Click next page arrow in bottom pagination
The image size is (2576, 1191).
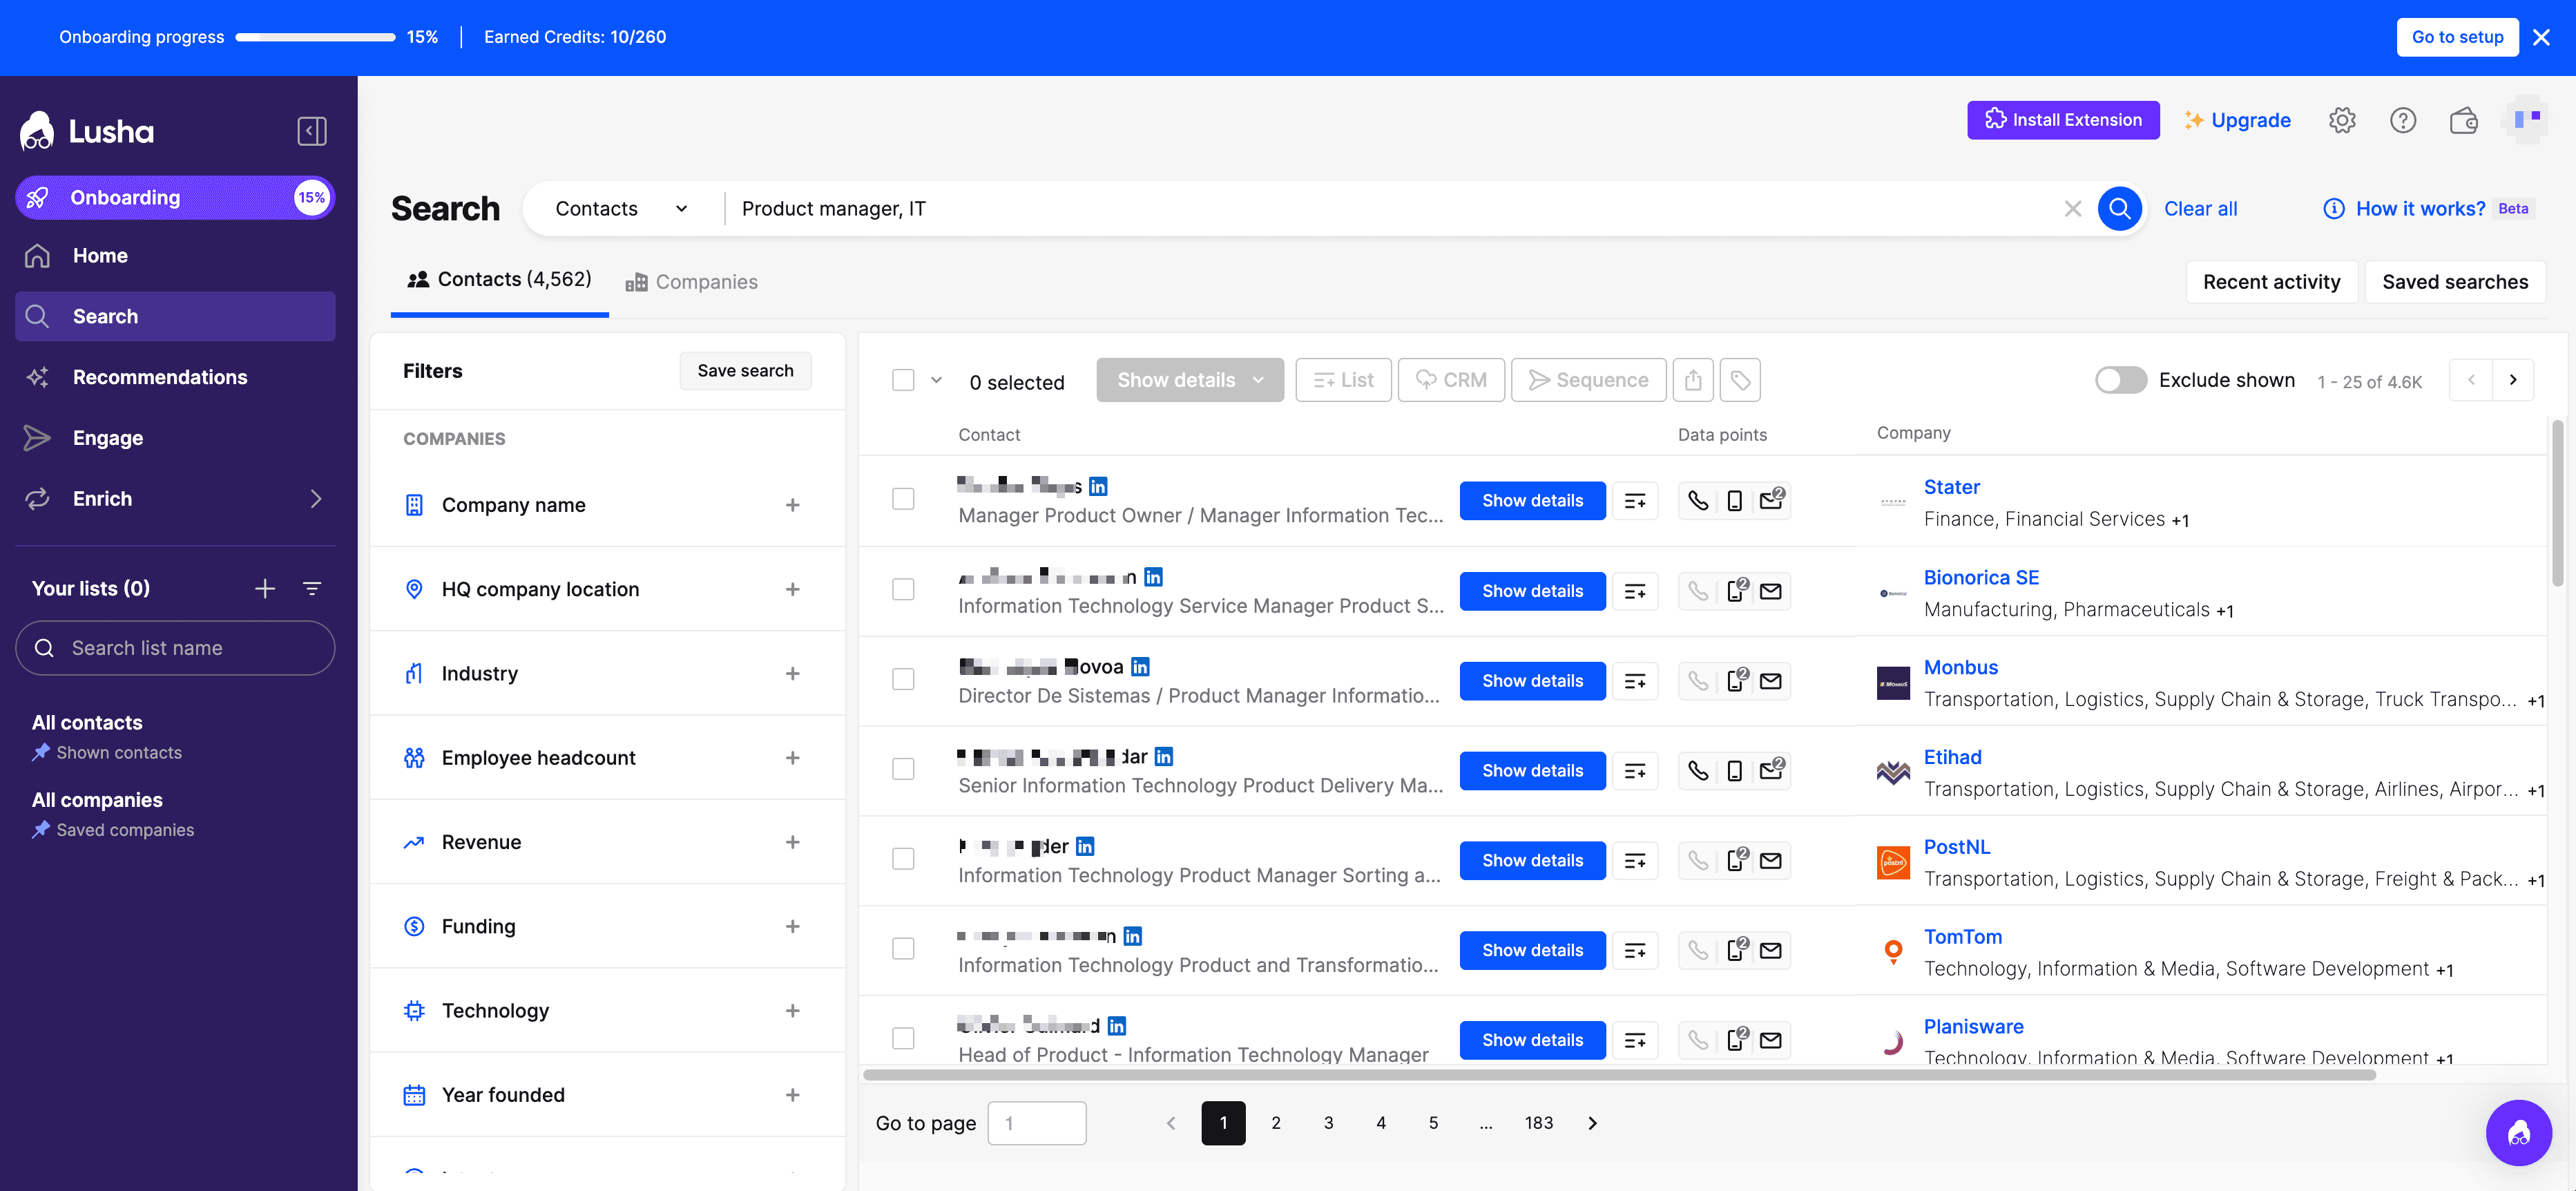click(1593, 1123)
